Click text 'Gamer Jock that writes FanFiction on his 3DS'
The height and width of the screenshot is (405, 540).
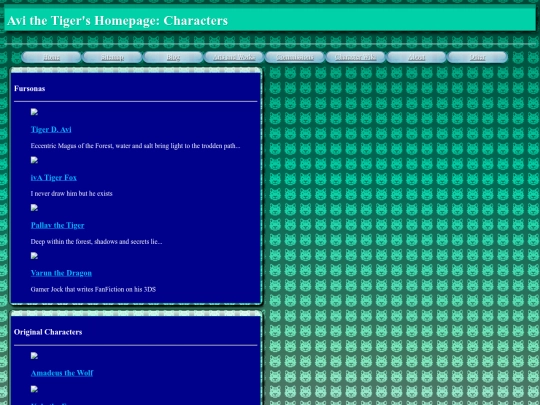coord(93,289)
